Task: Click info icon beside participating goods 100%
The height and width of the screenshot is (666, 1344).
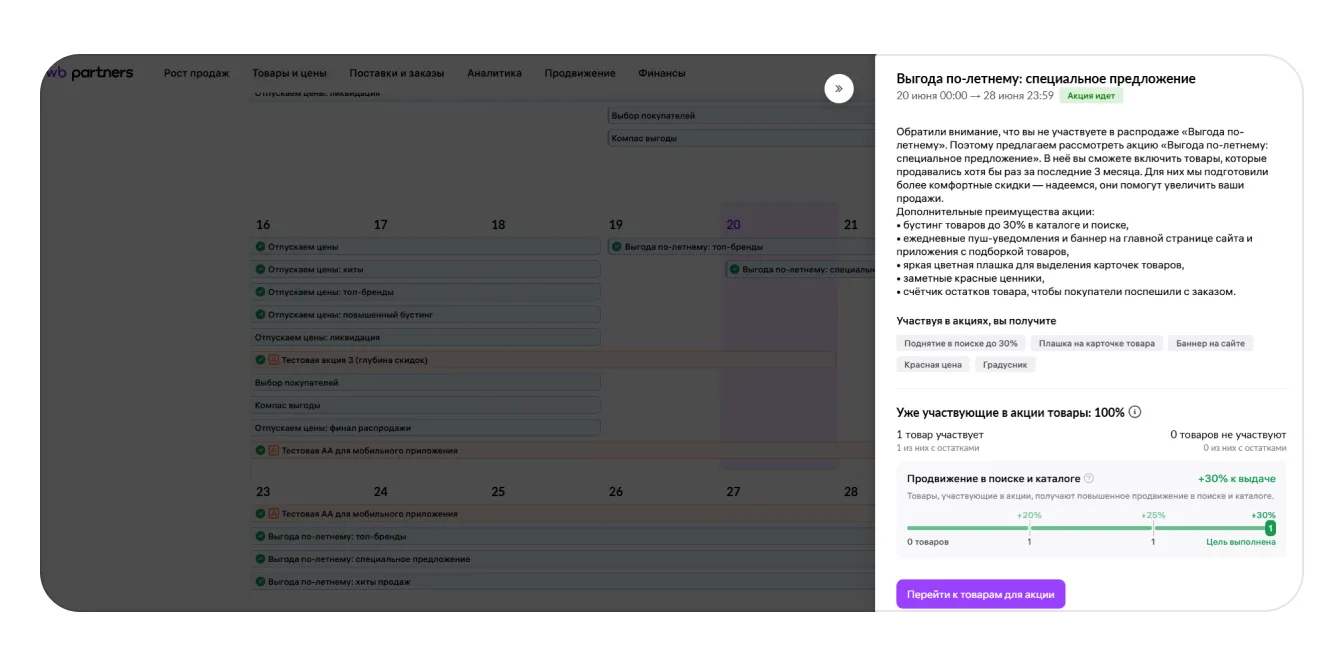Action: click(x=1135, y=412)
